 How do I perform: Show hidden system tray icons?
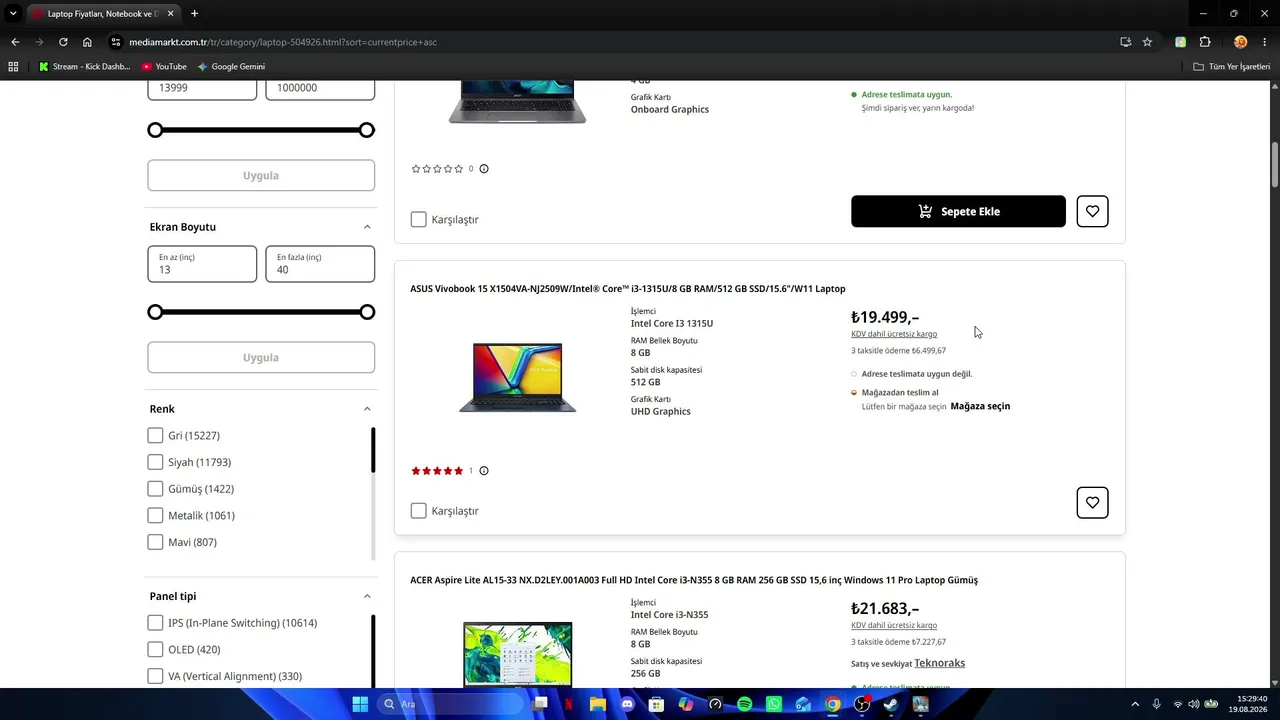click(x=1137, y=704)
